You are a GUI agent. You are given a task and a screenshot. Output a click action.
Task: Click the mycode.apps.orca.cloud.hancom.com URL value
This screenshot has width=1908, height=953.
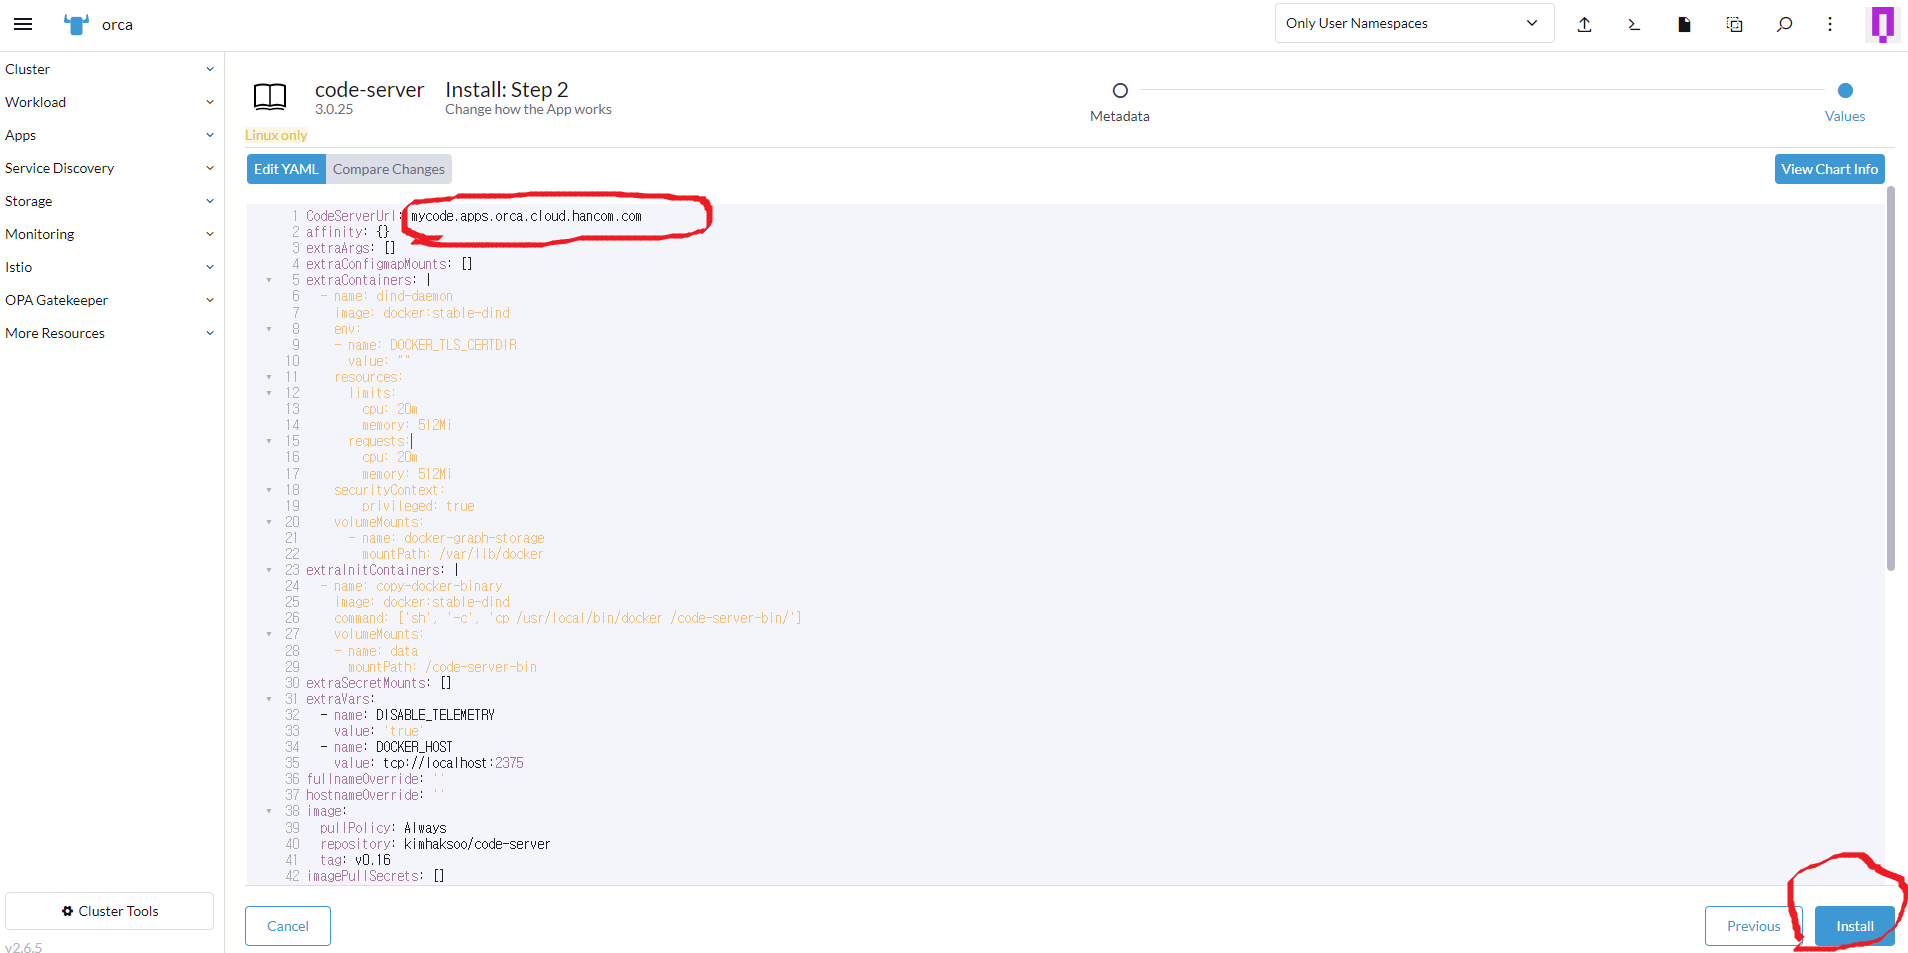coord(526,216)
